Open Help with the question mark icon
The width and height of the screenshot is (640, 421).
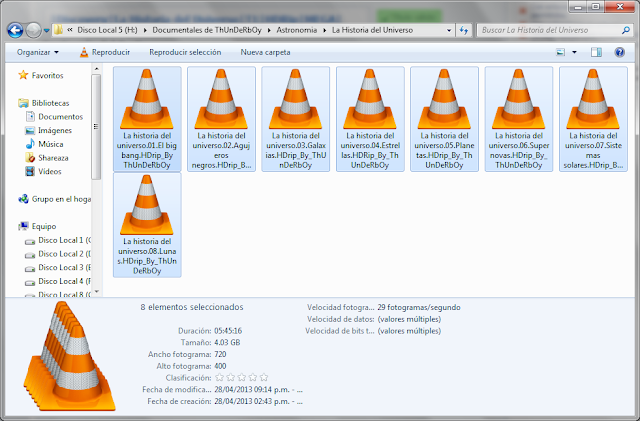click(x=620, y=52)
